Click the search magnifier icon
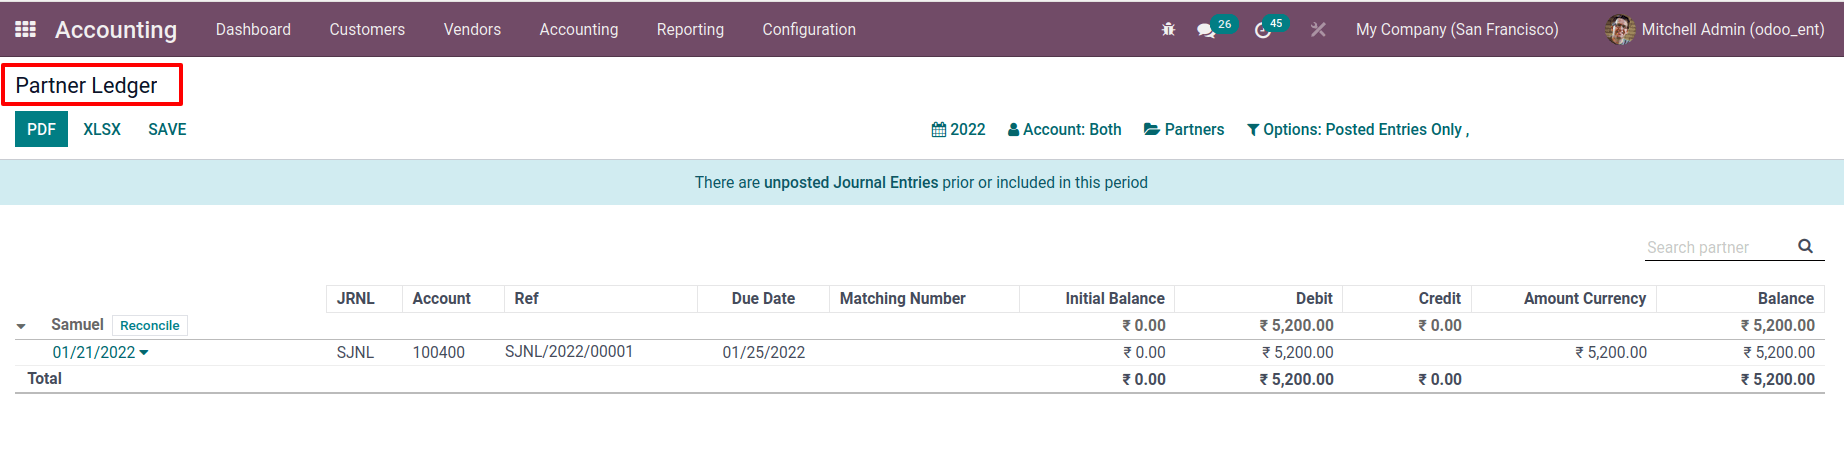Screen dimensions: 1844x455 1805,246
